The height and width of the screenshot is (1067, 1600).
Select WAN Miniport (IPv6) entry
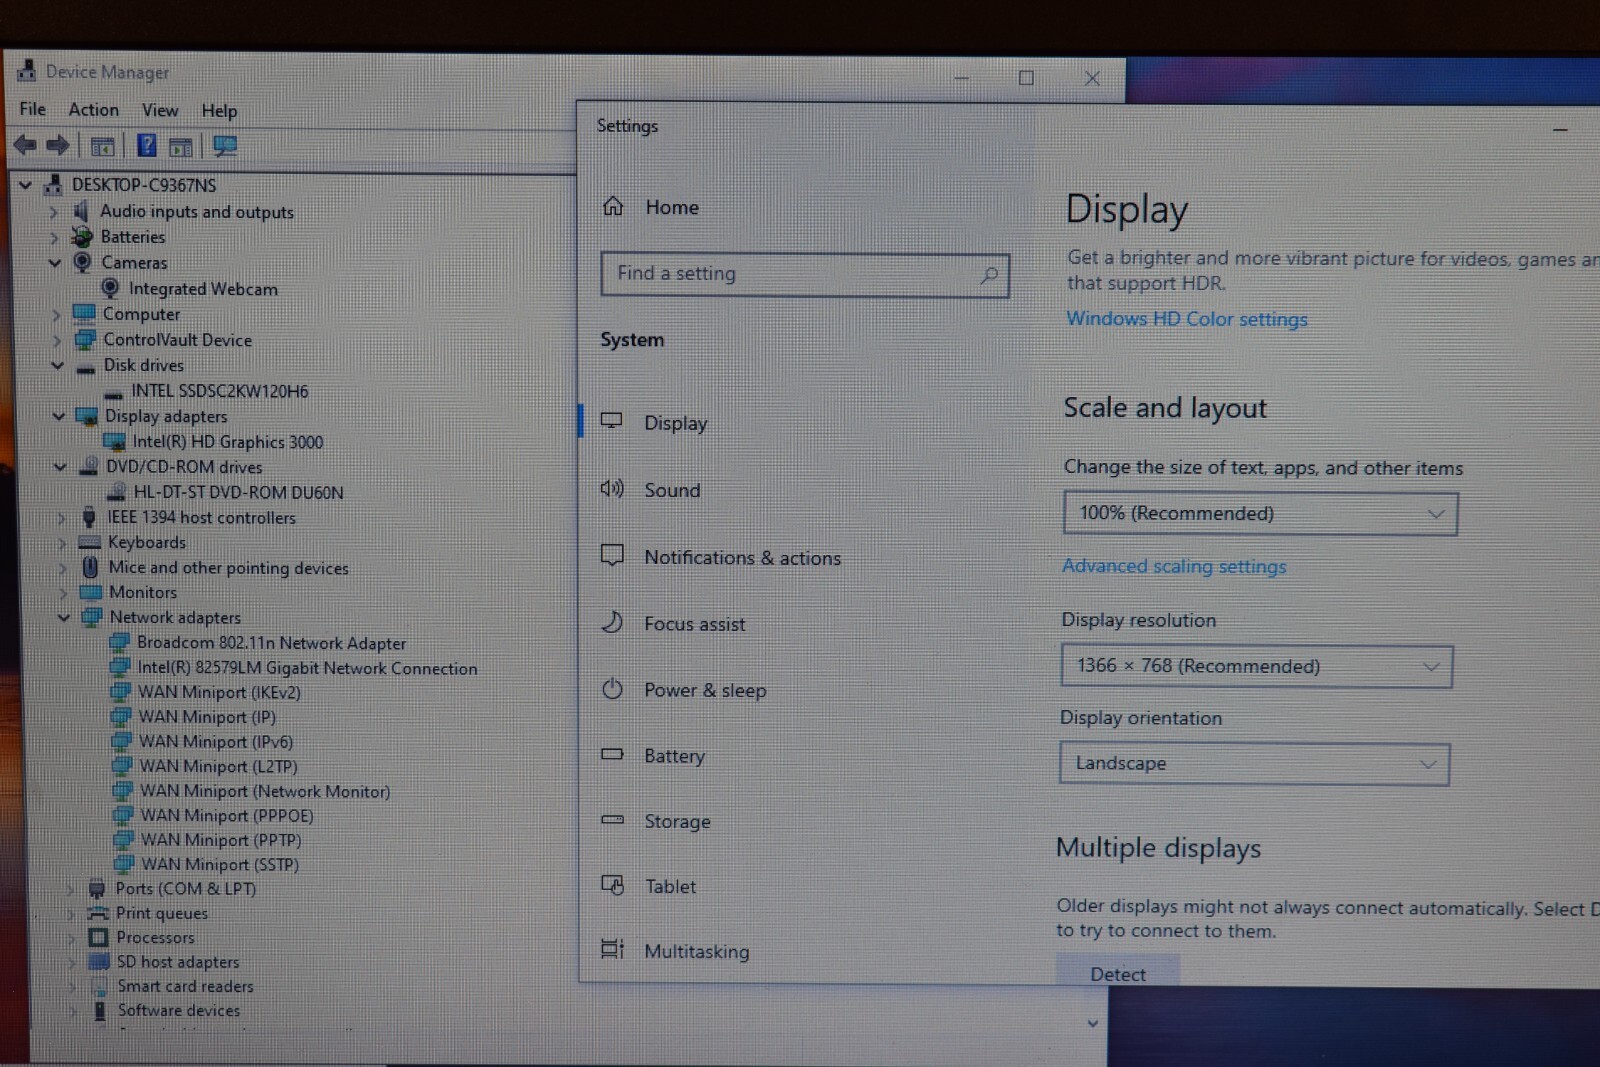coord(216,742)
